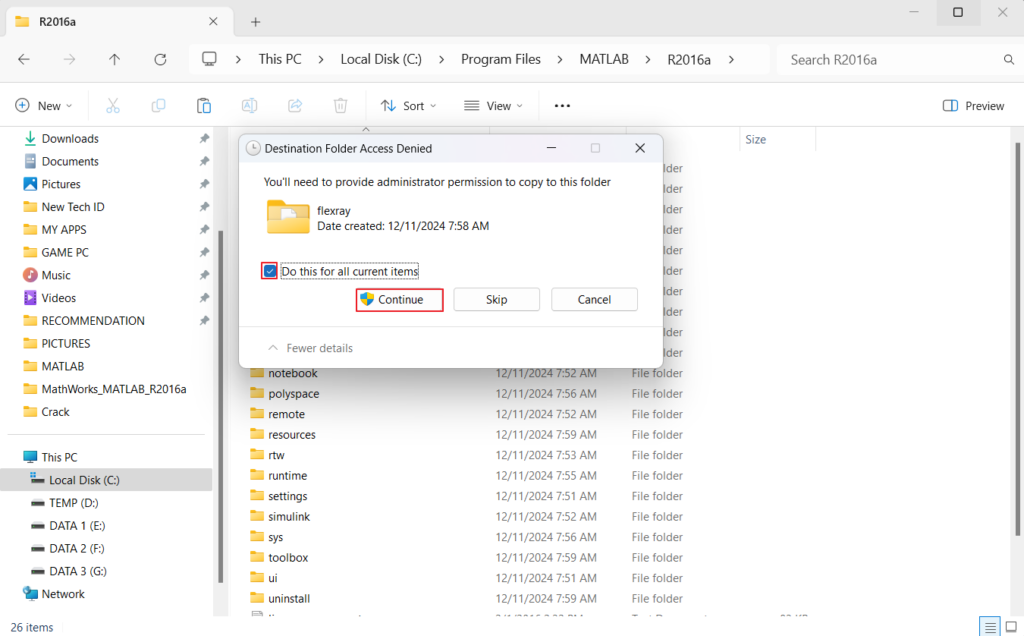
Task: Check Do this for all current items
Action: point(269,270)
